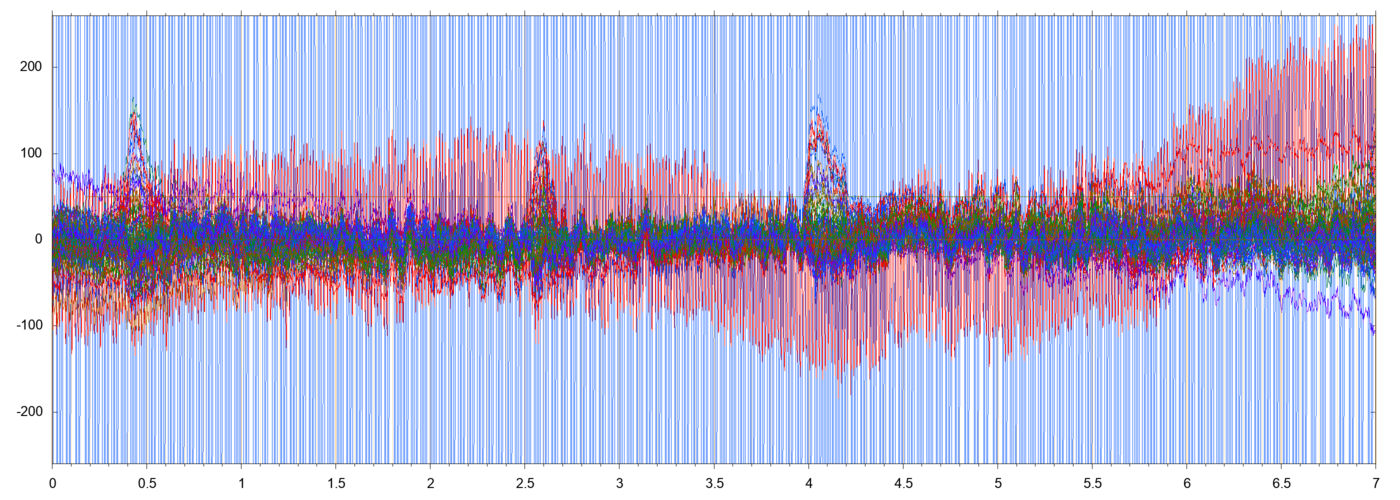Click the 7 tick label on the time axis
Screen dimensions: 1400x500
click(x=1376, y=482)
